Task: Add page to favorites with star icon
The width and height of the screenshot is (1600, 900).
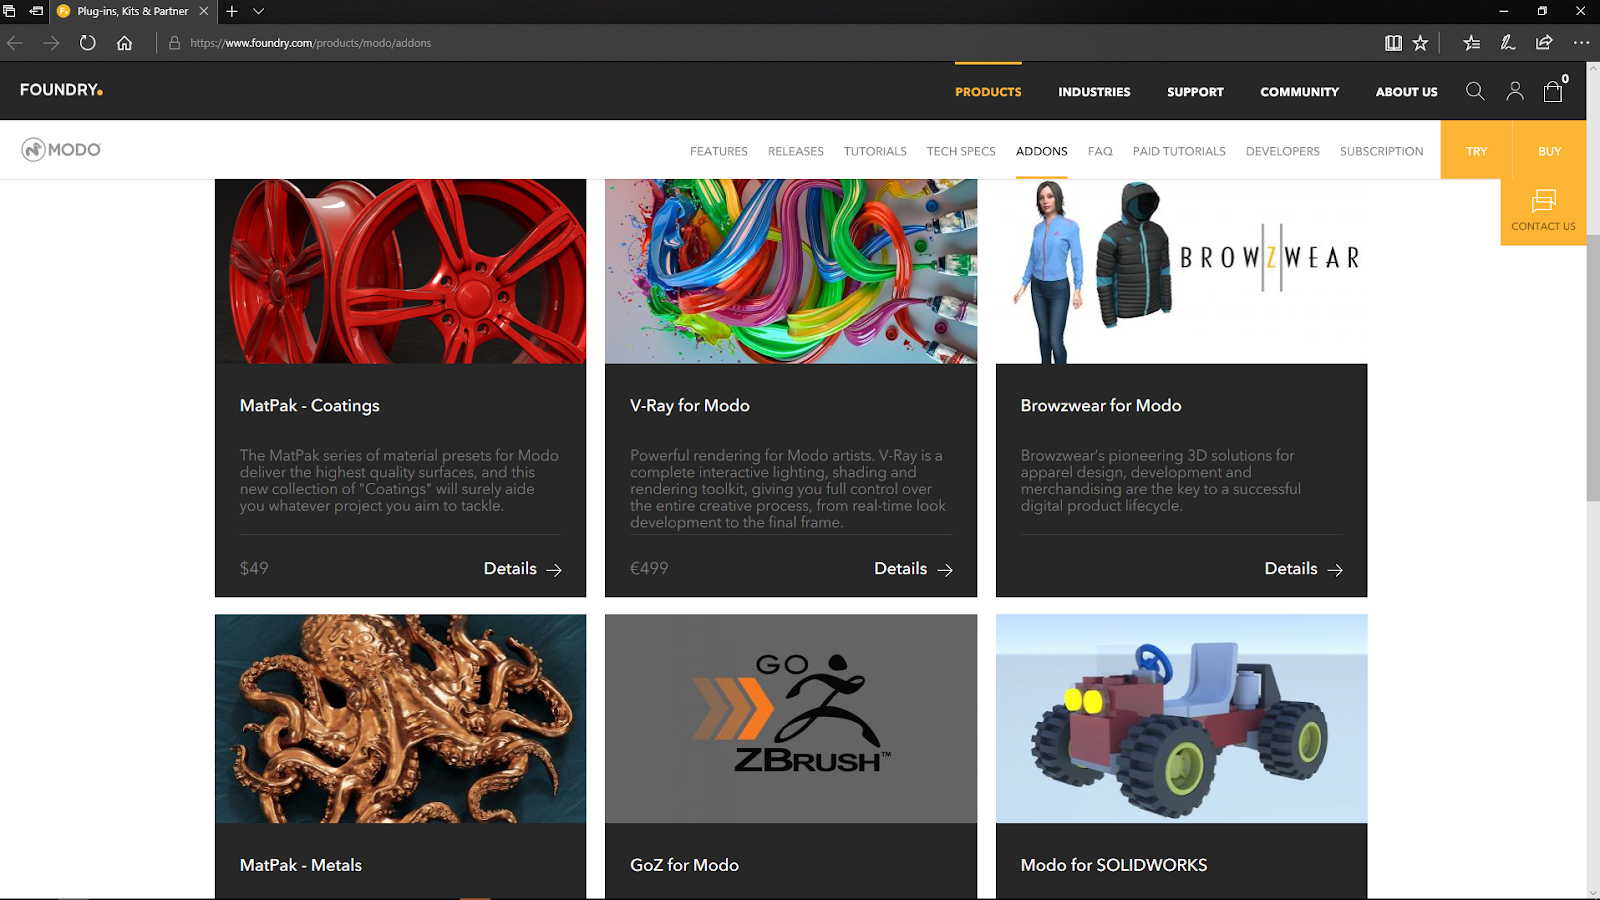Action: (1420, 43)
